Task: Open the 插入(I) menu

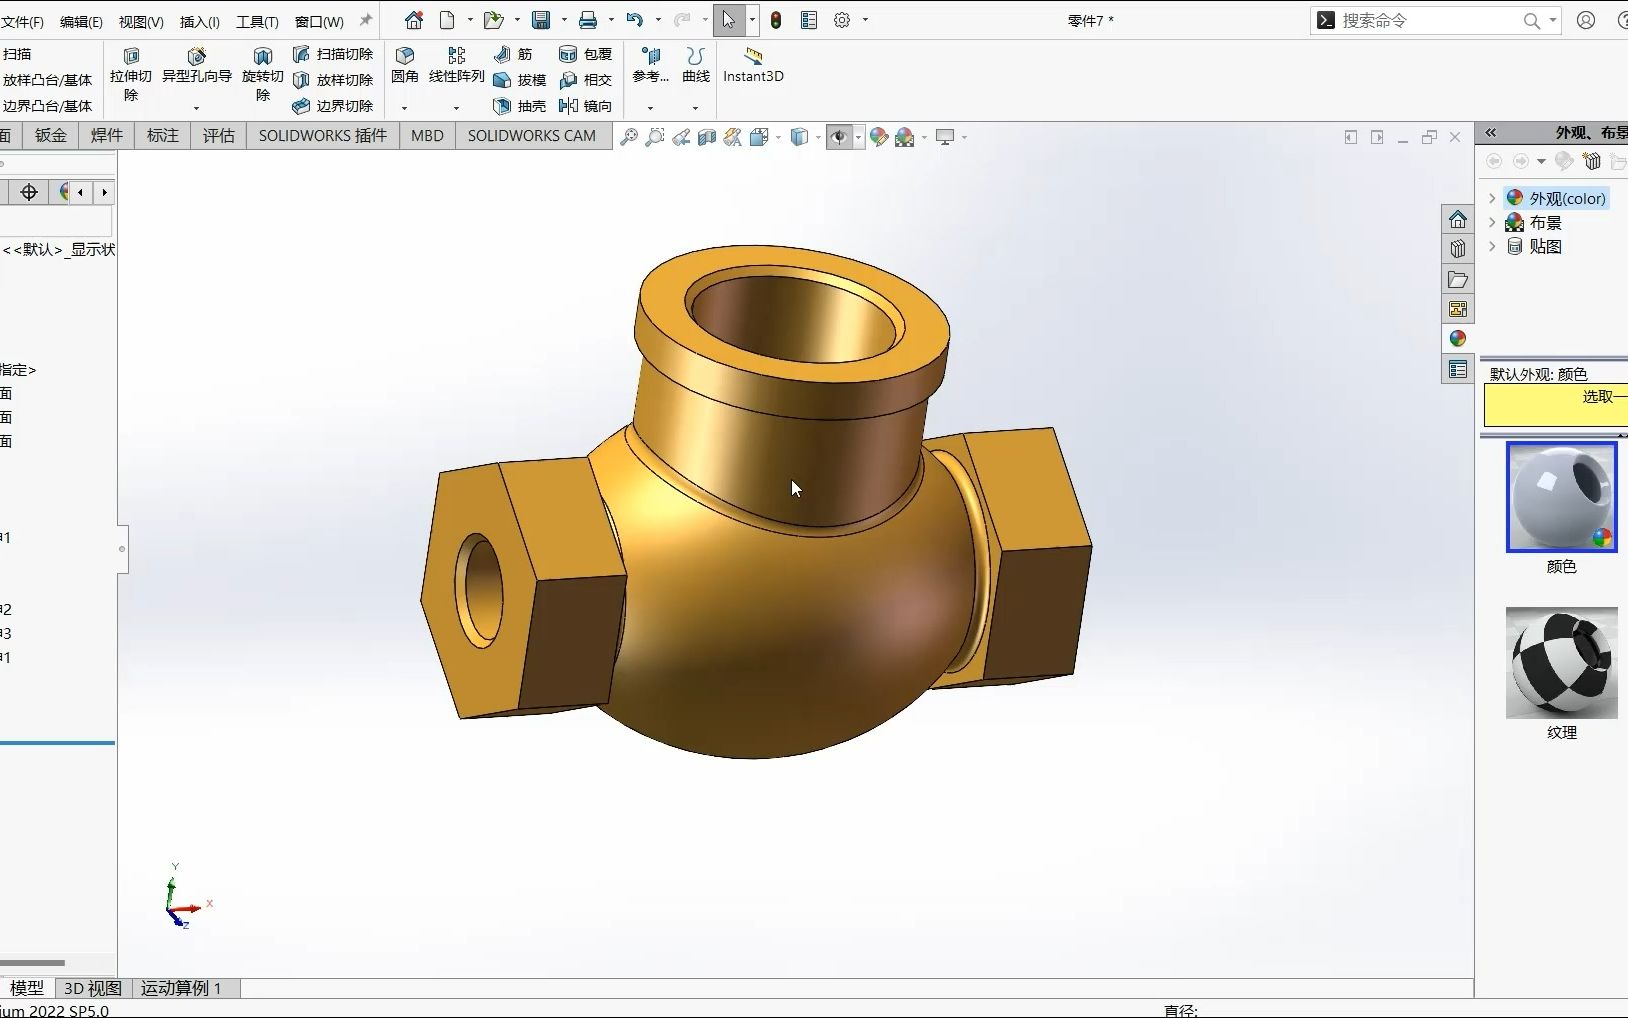Action: [x=198, y=20]
